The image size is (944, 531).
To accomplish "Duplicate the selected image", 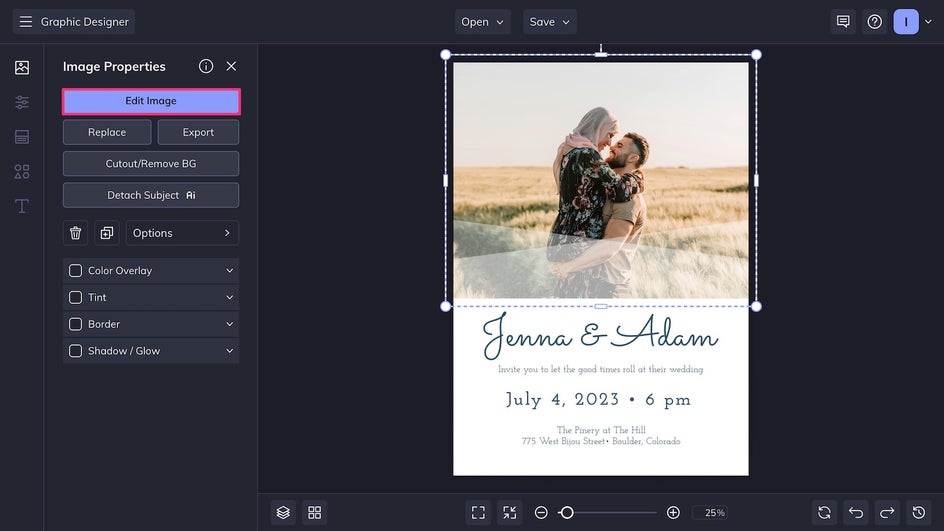I will [x=107, y=233].
